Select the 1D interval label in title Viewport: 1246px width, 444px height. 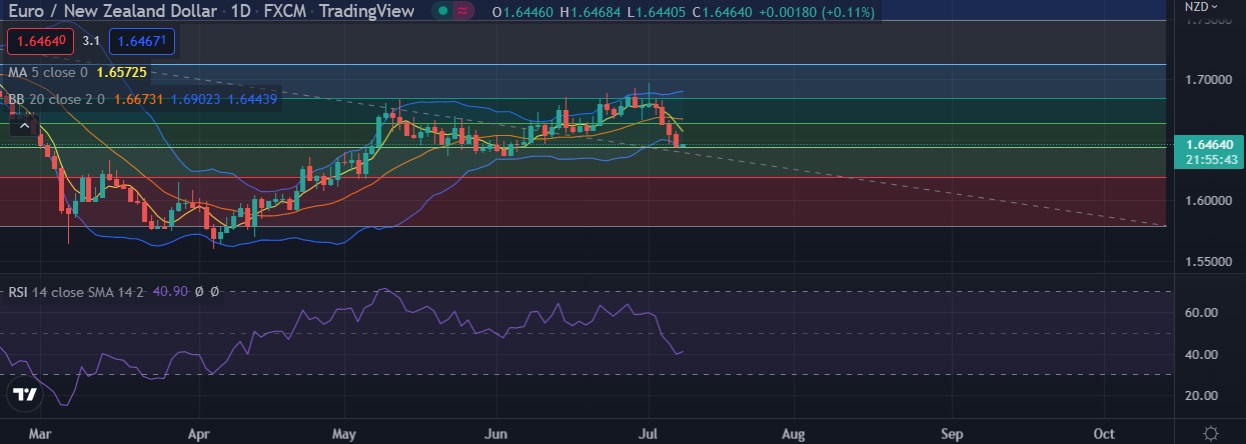click(238, 12)
